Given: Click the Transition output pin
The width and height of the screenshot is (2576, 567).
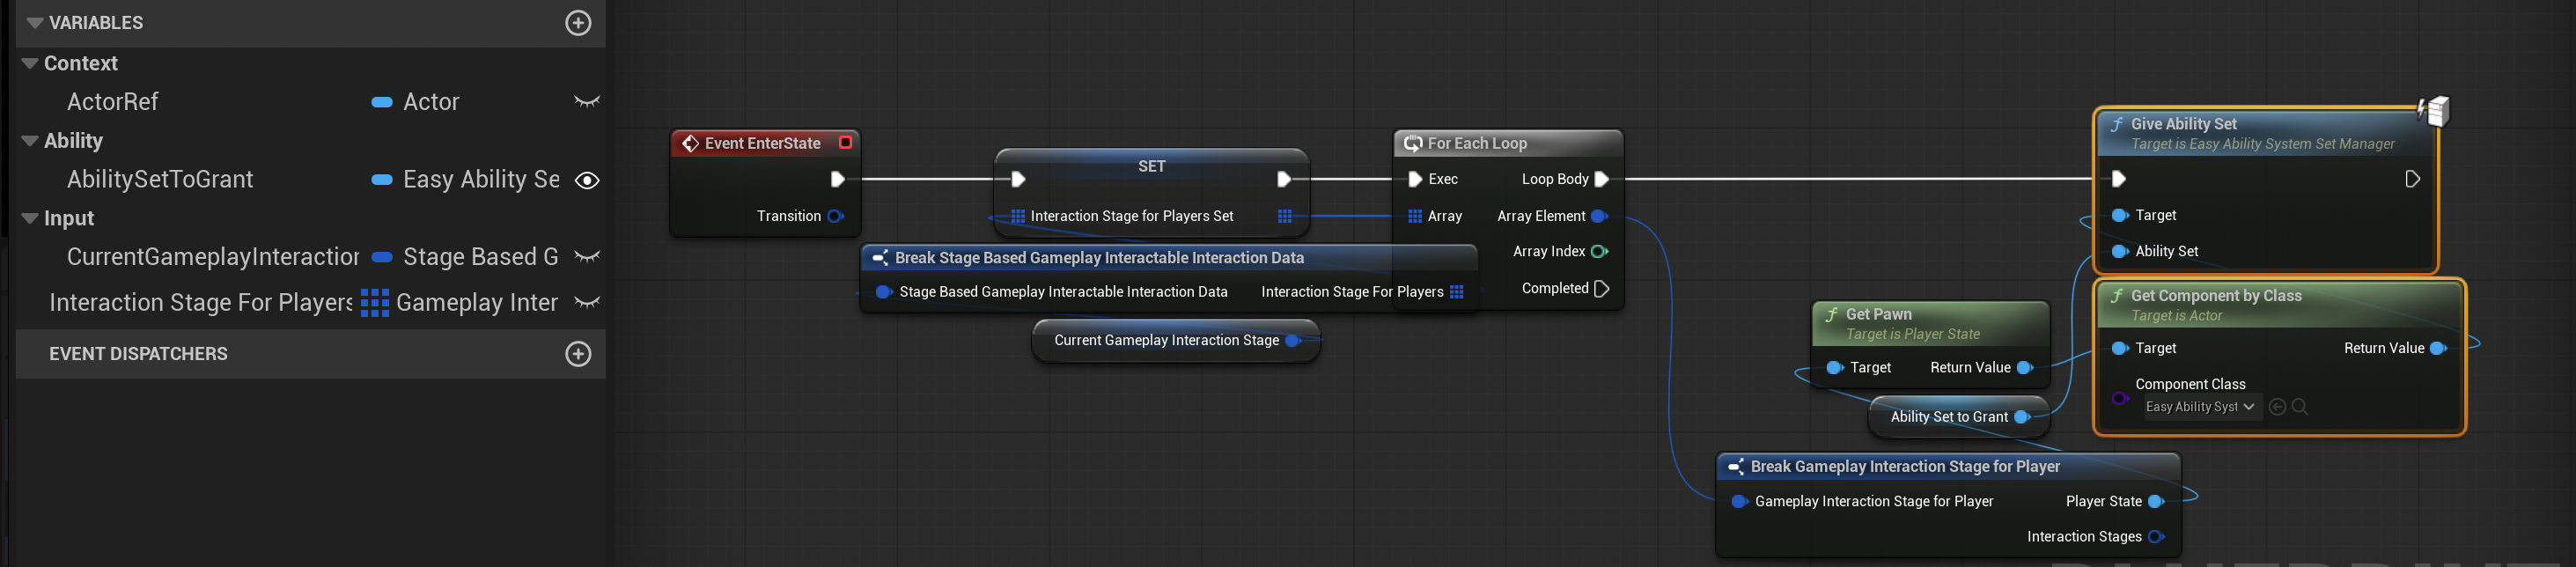Looking at the screenshot, I should pos(835,216).
